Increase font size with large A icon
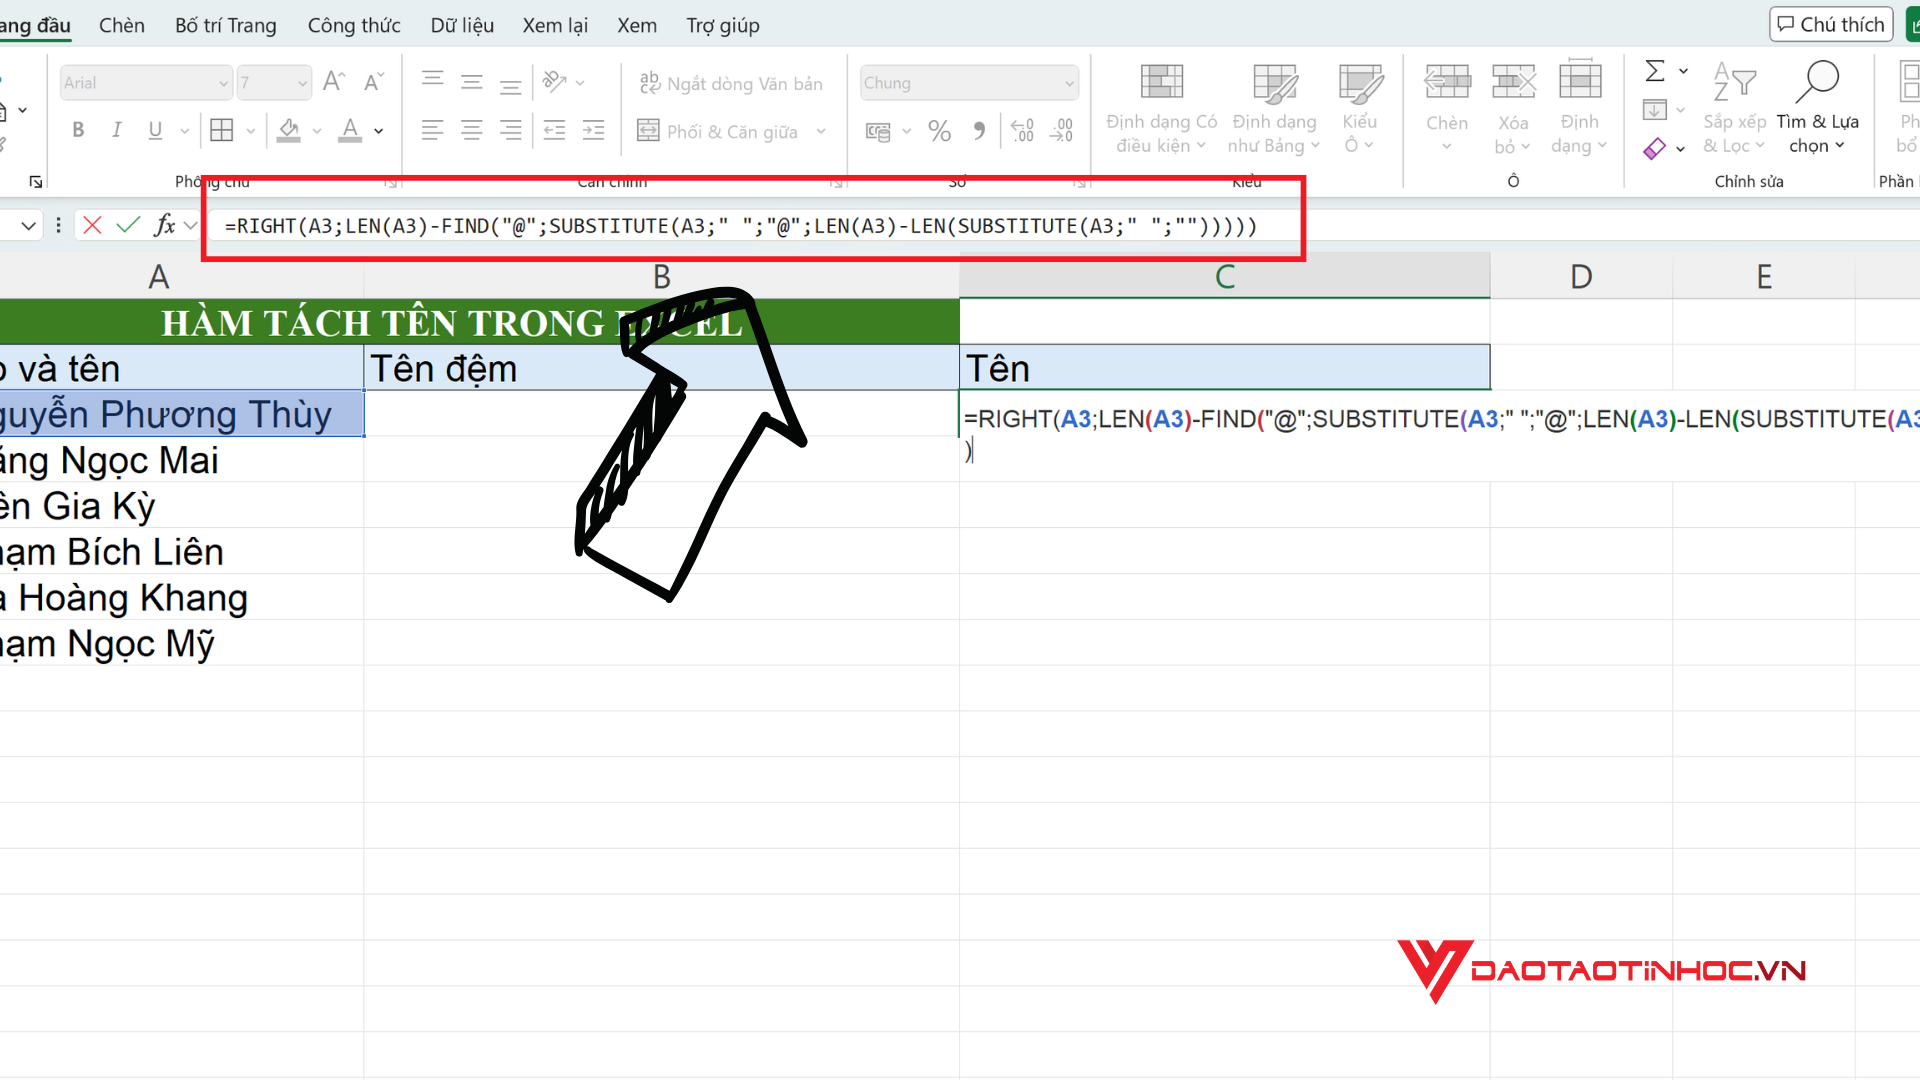The width and height of the screenshot is (1920, 1080). [x=334, y=82]
